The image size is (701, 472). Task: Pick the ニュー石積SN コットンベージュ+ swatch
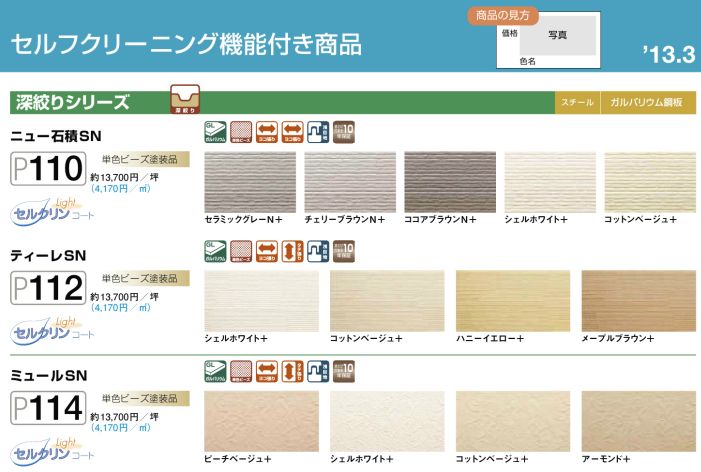(x=650, y=182)
